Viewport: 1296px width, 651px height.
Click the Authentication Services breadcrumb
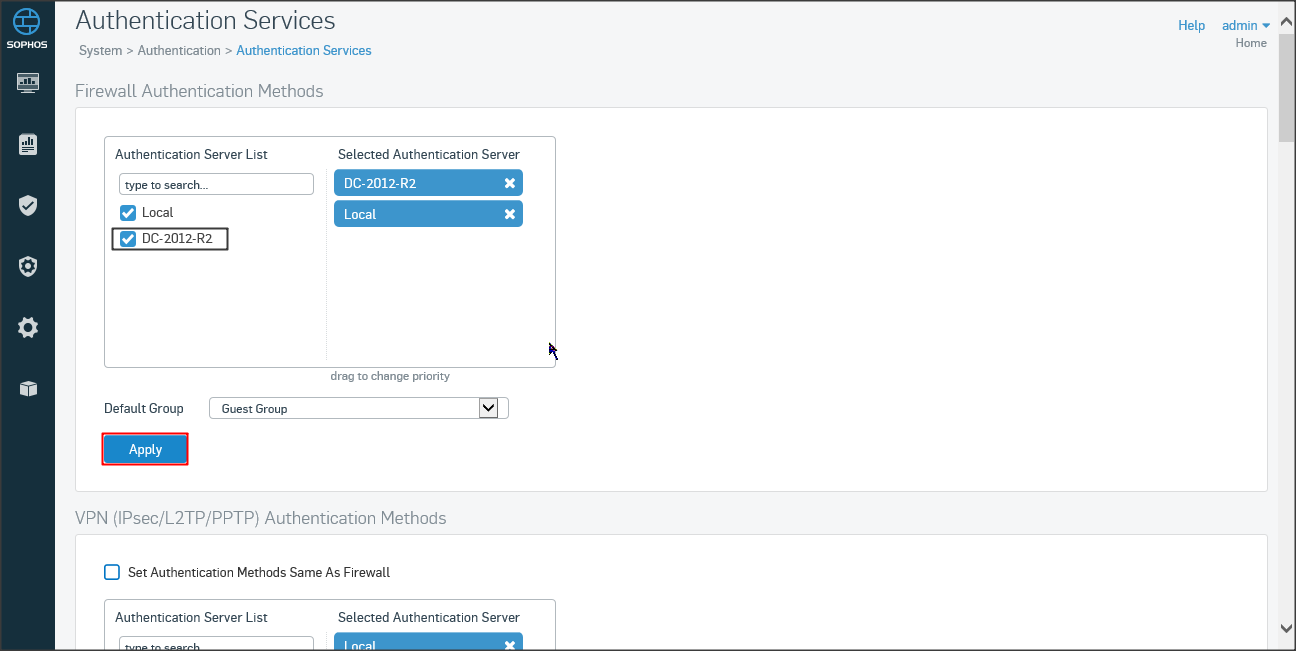coord(303,50)
